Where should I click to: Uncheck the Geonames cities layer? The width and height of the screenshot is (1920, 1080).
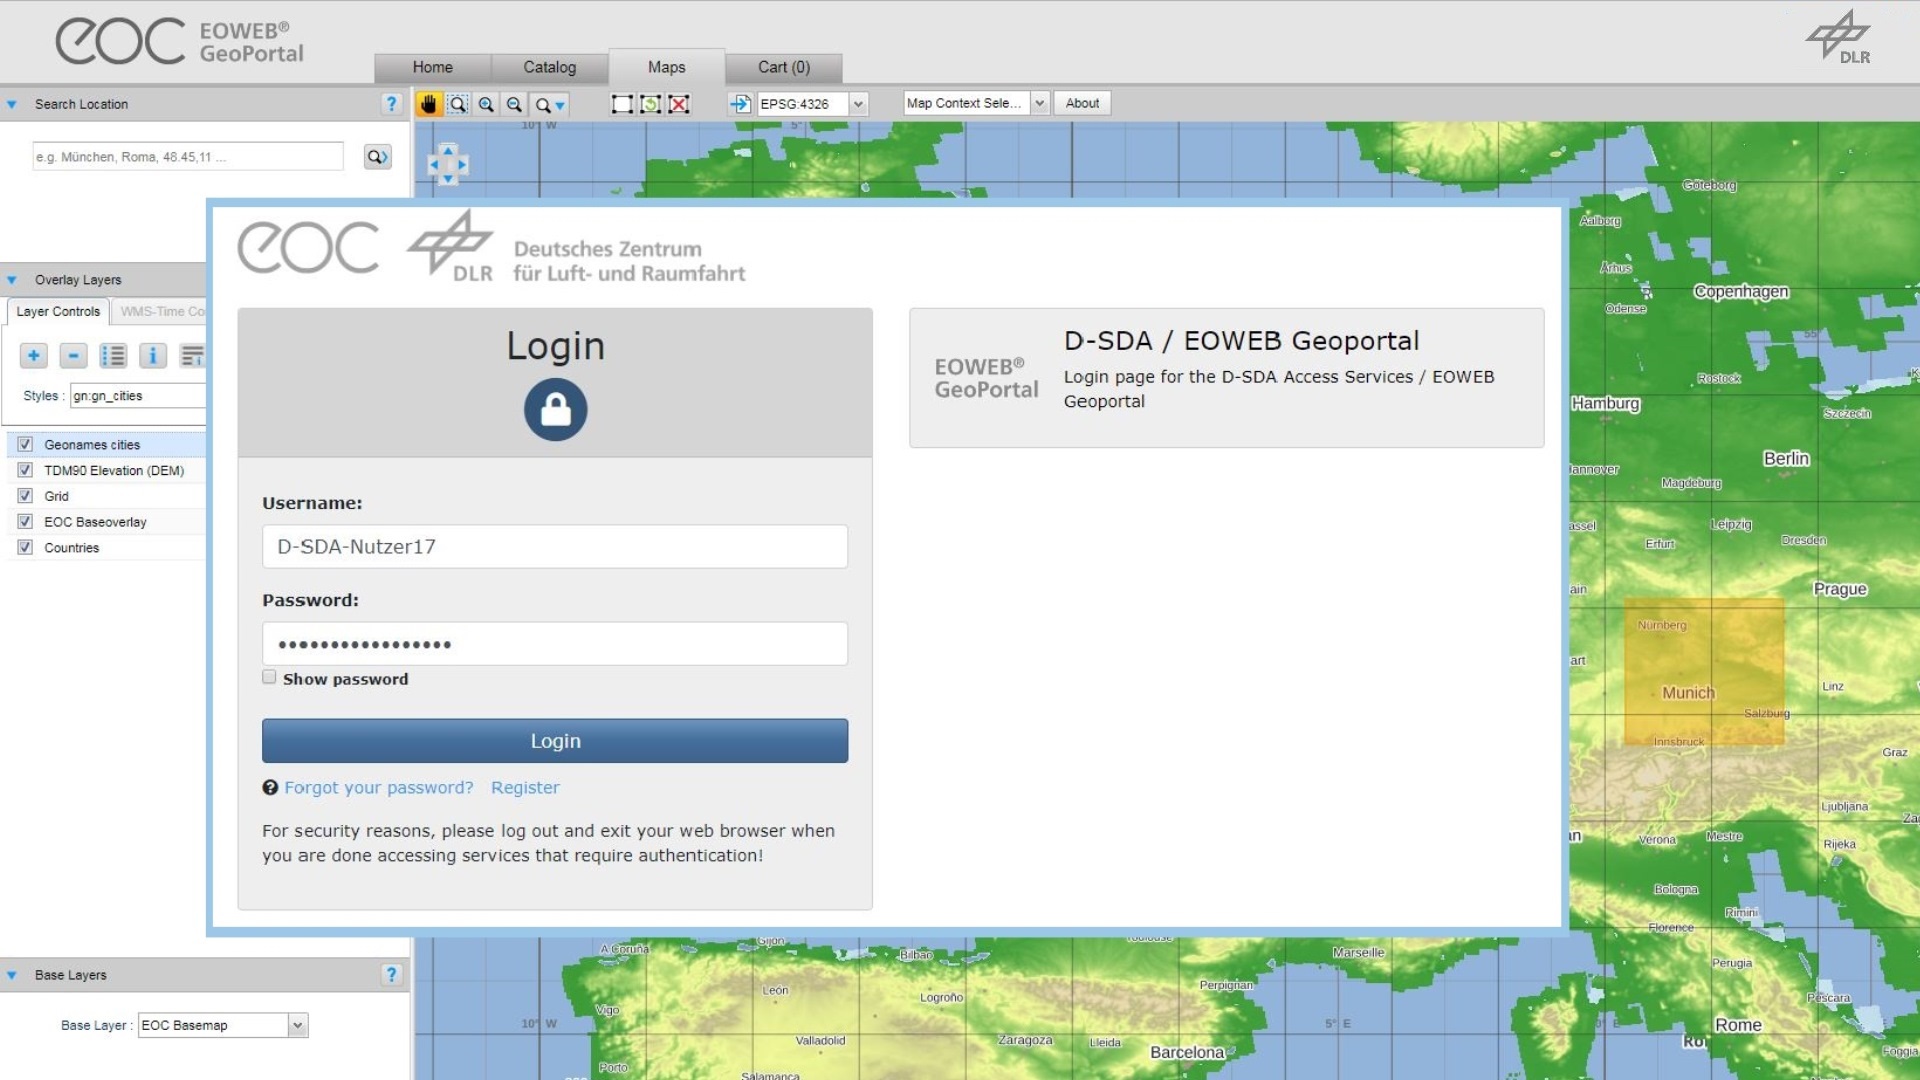click(x=25, y=444)
